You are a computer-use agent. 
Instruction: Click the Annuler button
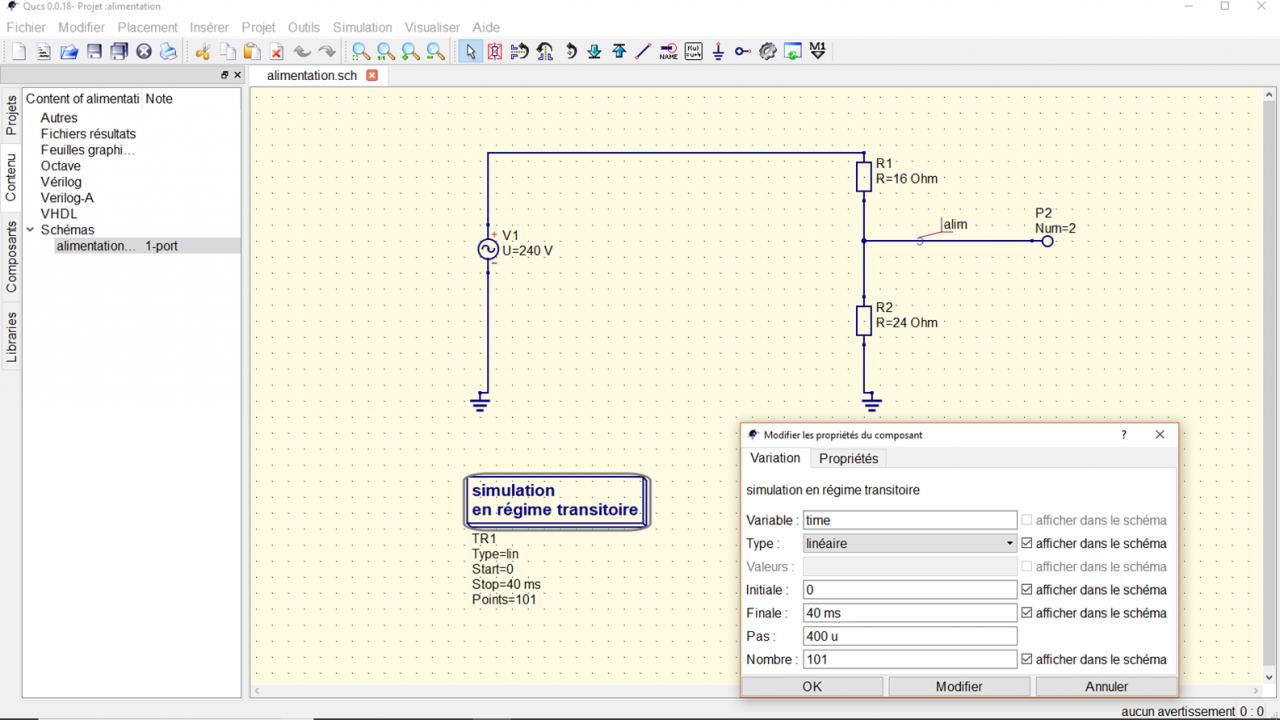[x=1106, y=686]
